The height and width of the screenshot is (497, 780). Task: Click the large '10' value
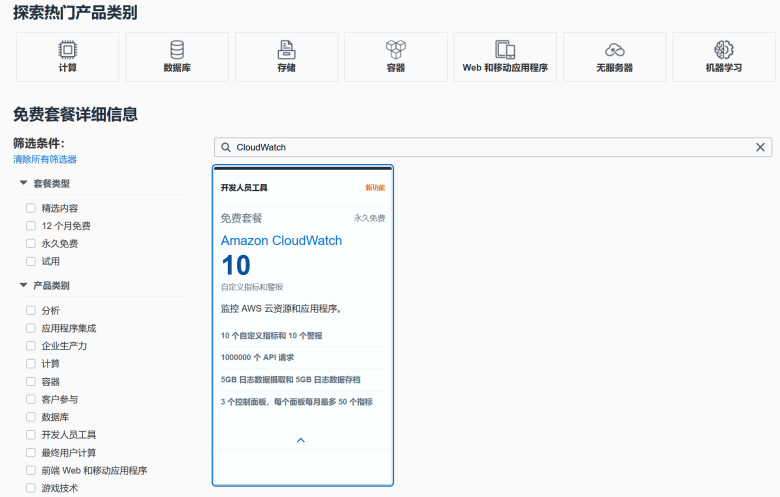[x=236, y=265]
